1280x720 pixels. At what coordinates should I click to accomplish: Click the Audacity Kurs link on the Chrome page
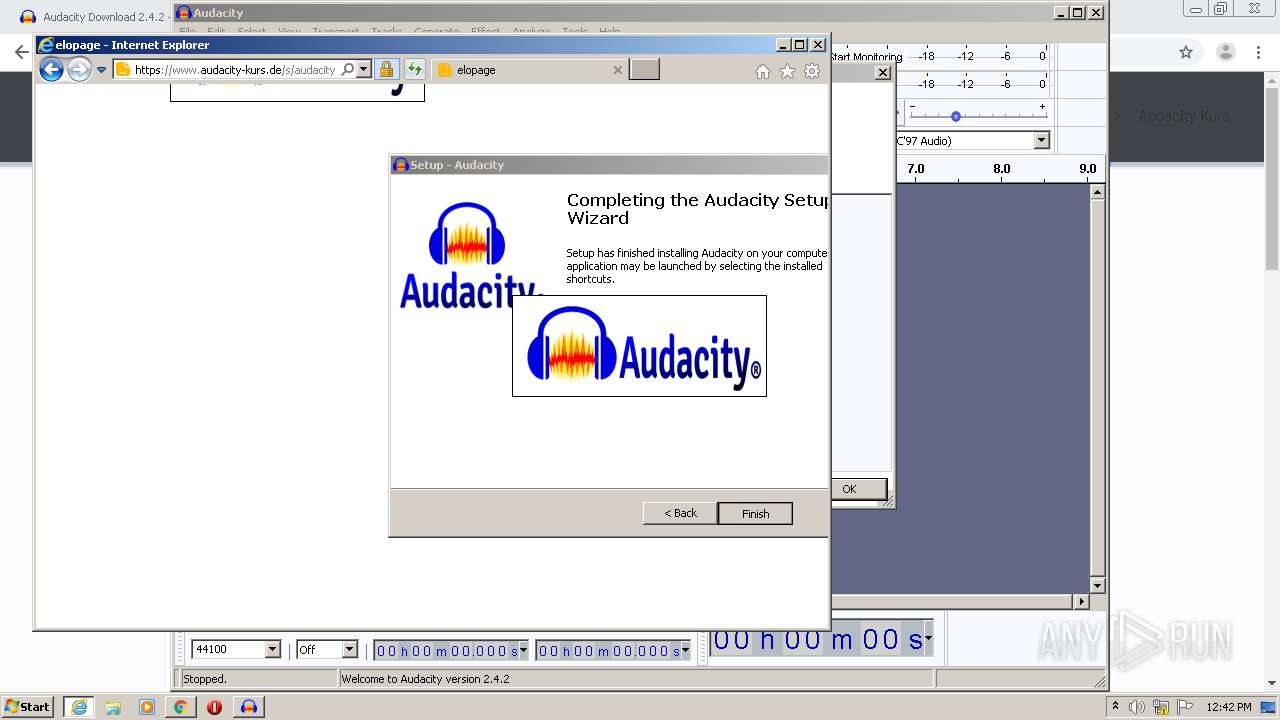tap(1184, 116)
